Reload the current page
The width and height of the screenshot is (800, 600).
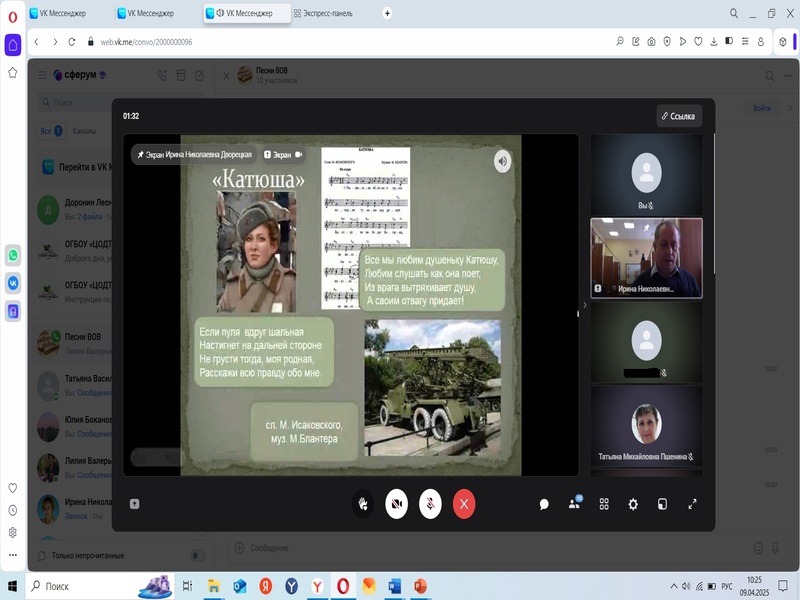pyautogui.click(x=72, y=42)
